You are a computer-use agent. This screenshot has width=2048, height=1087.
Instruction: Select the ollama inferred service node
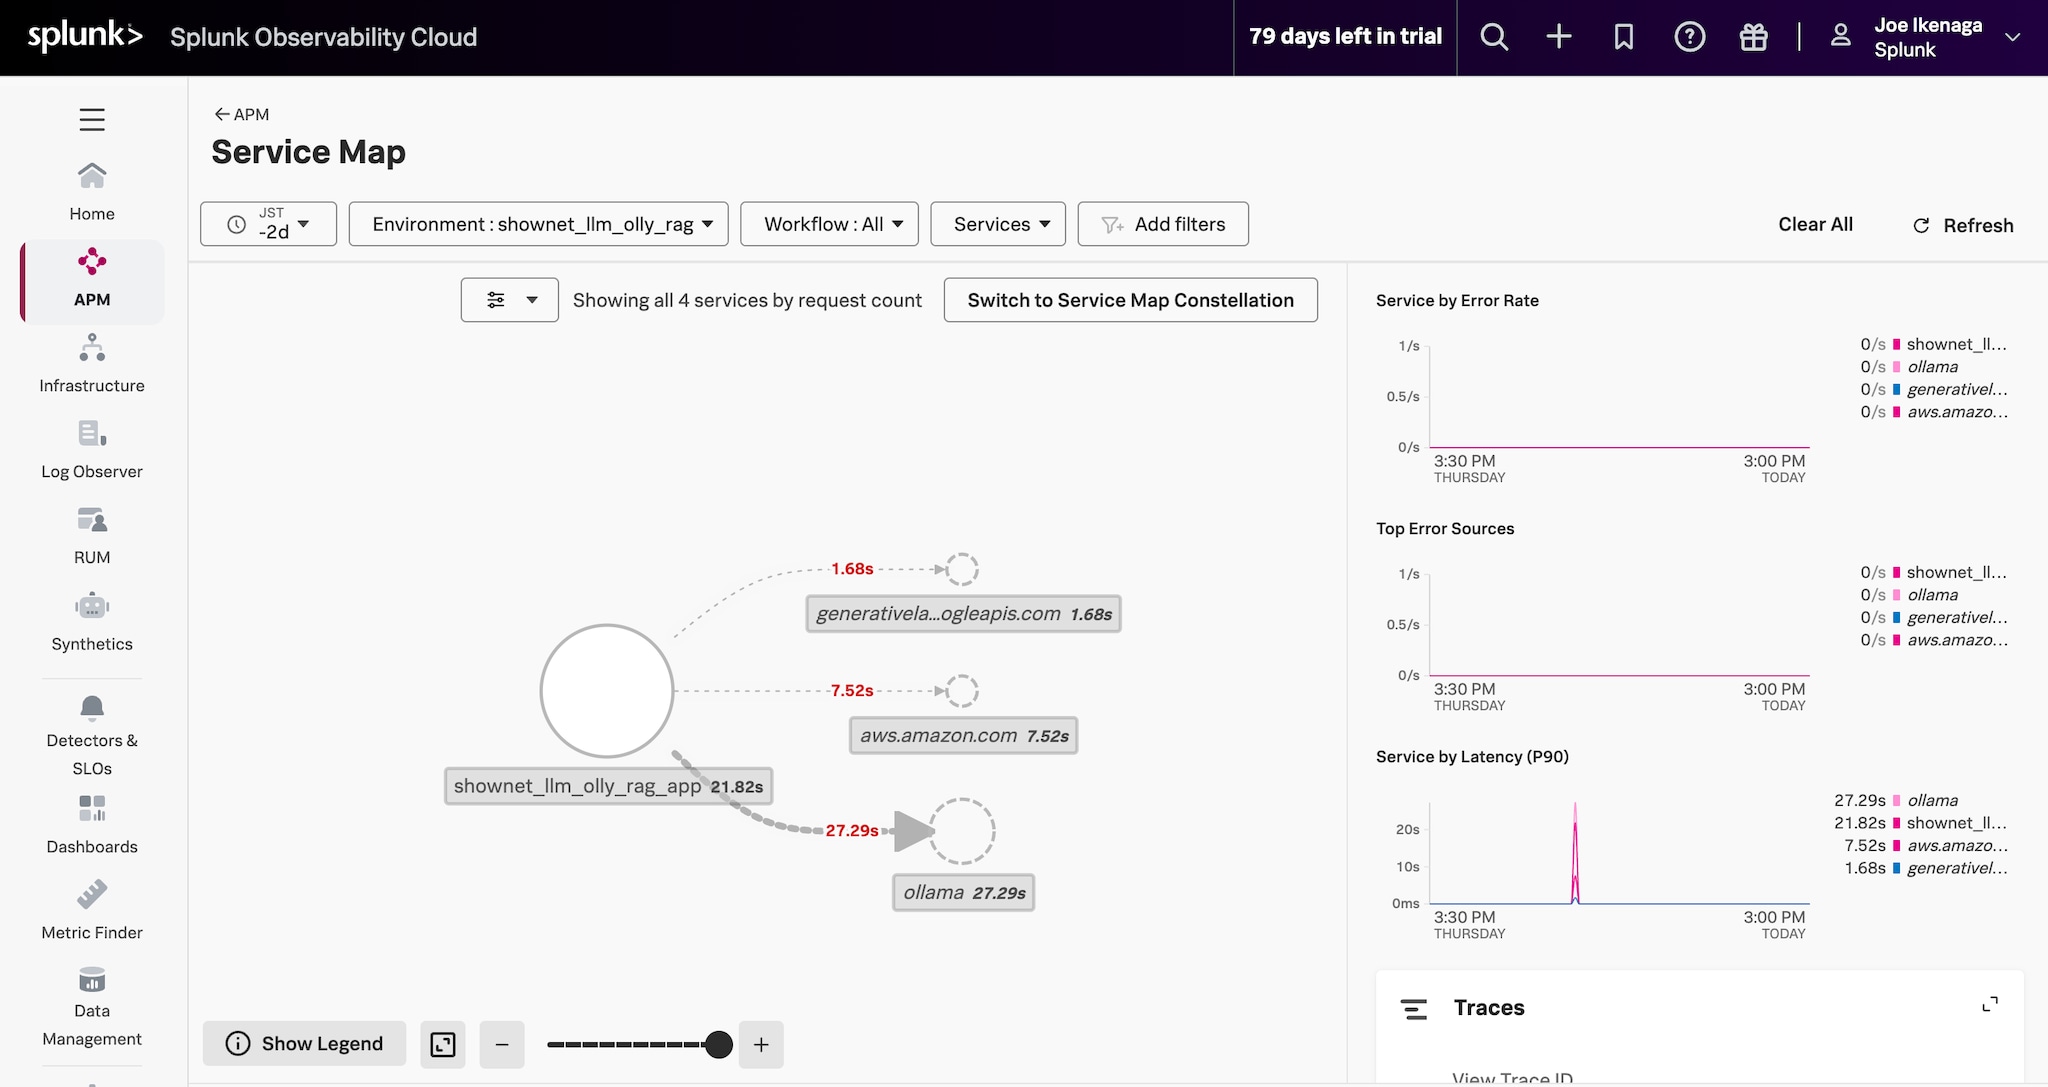pos(962,831)
